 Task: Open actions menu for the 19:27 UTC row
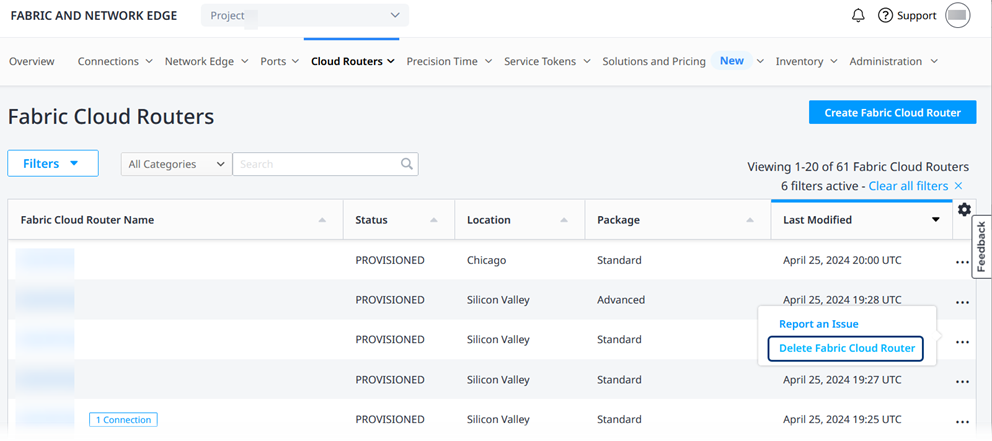tap(962, 382)
